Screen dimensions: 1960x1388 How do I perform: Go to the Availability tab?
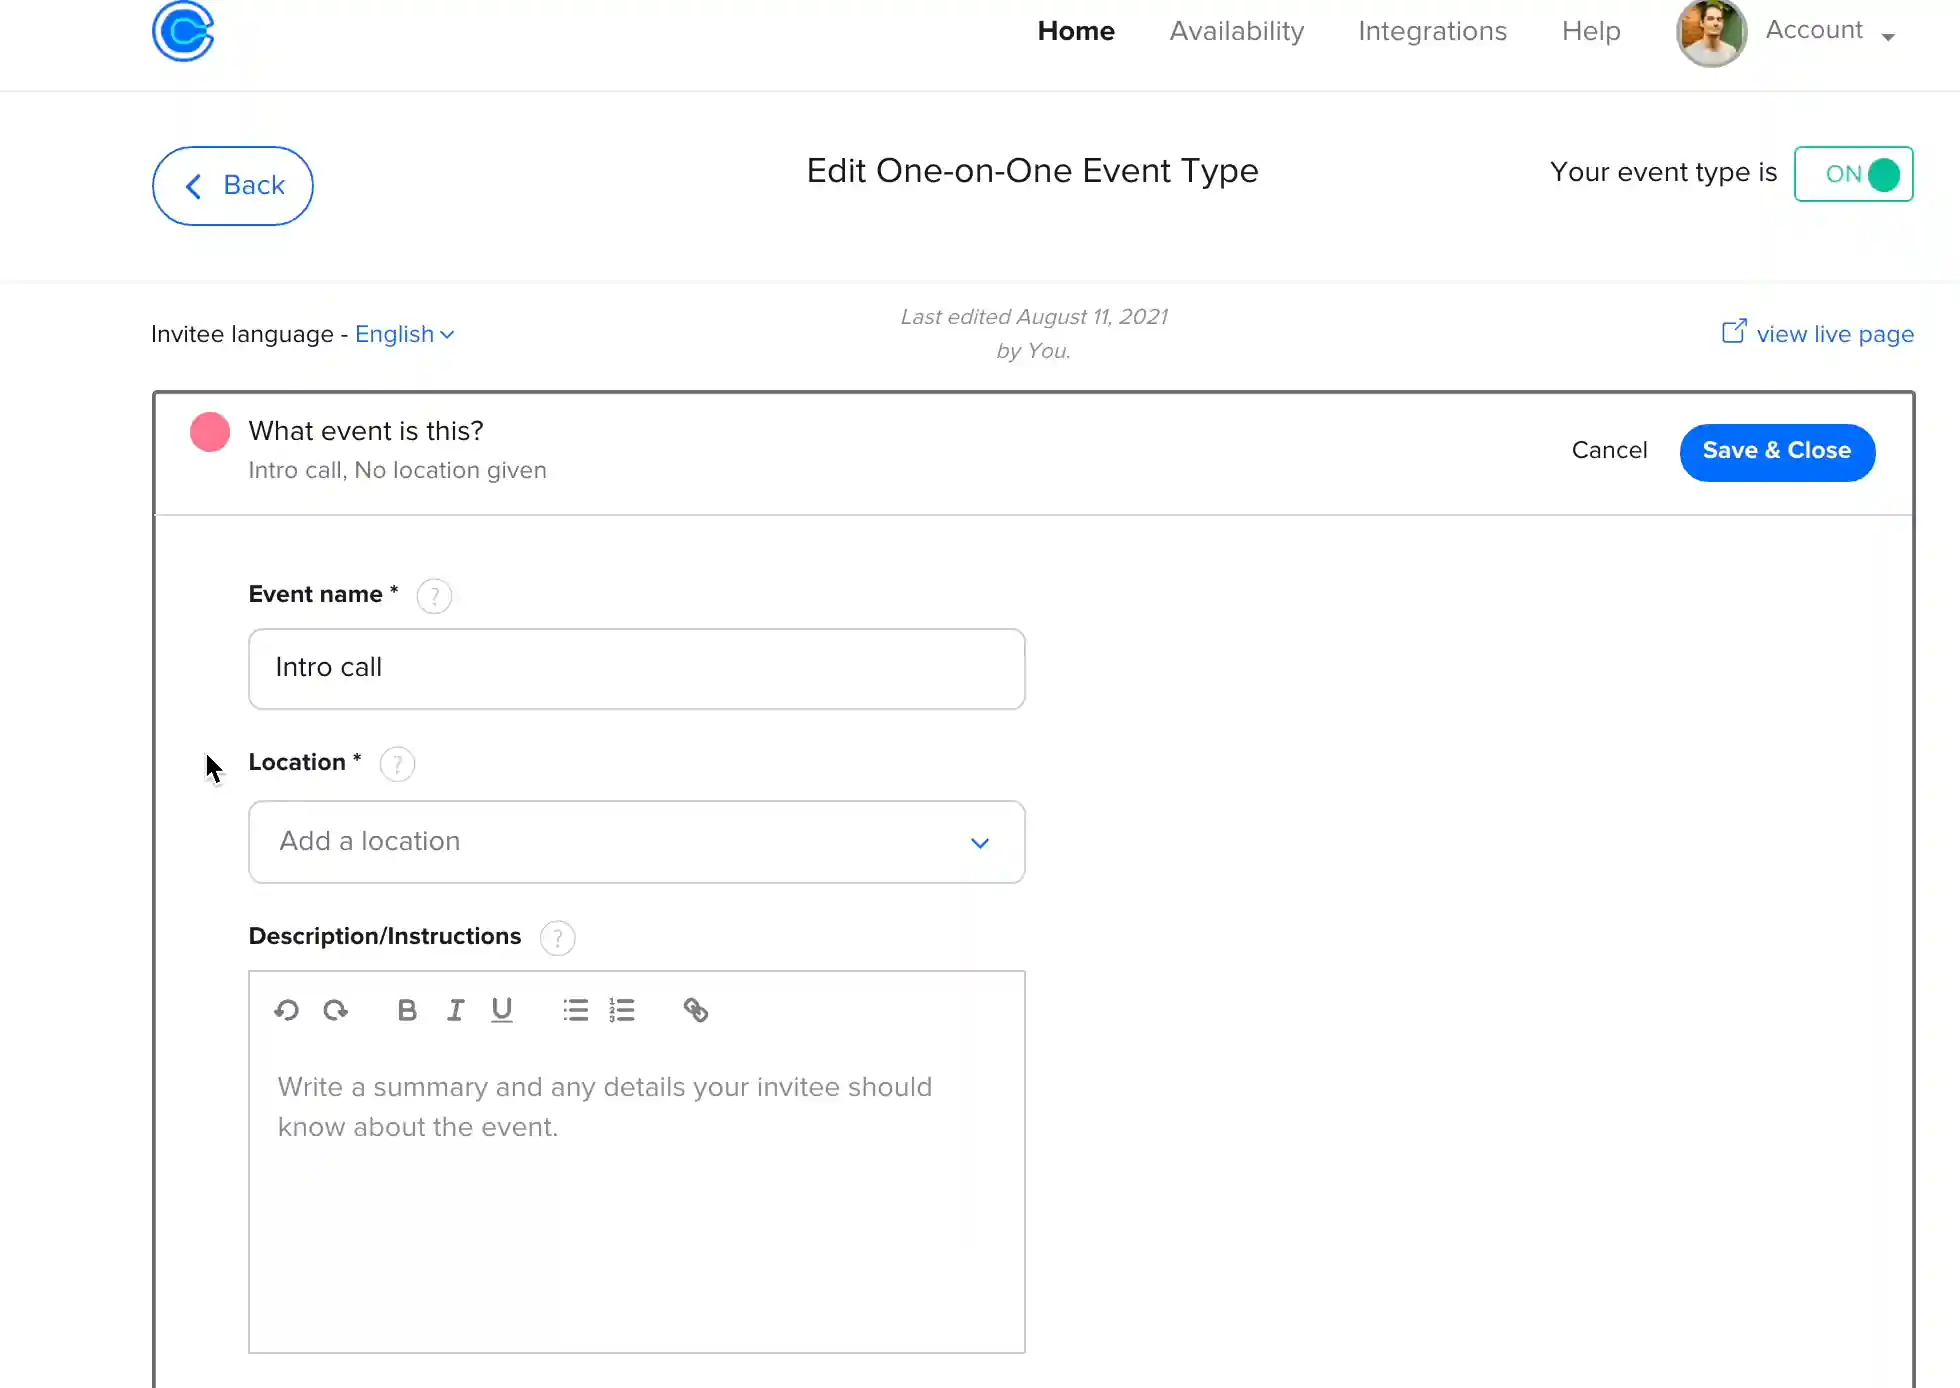tap(1237, 31)
